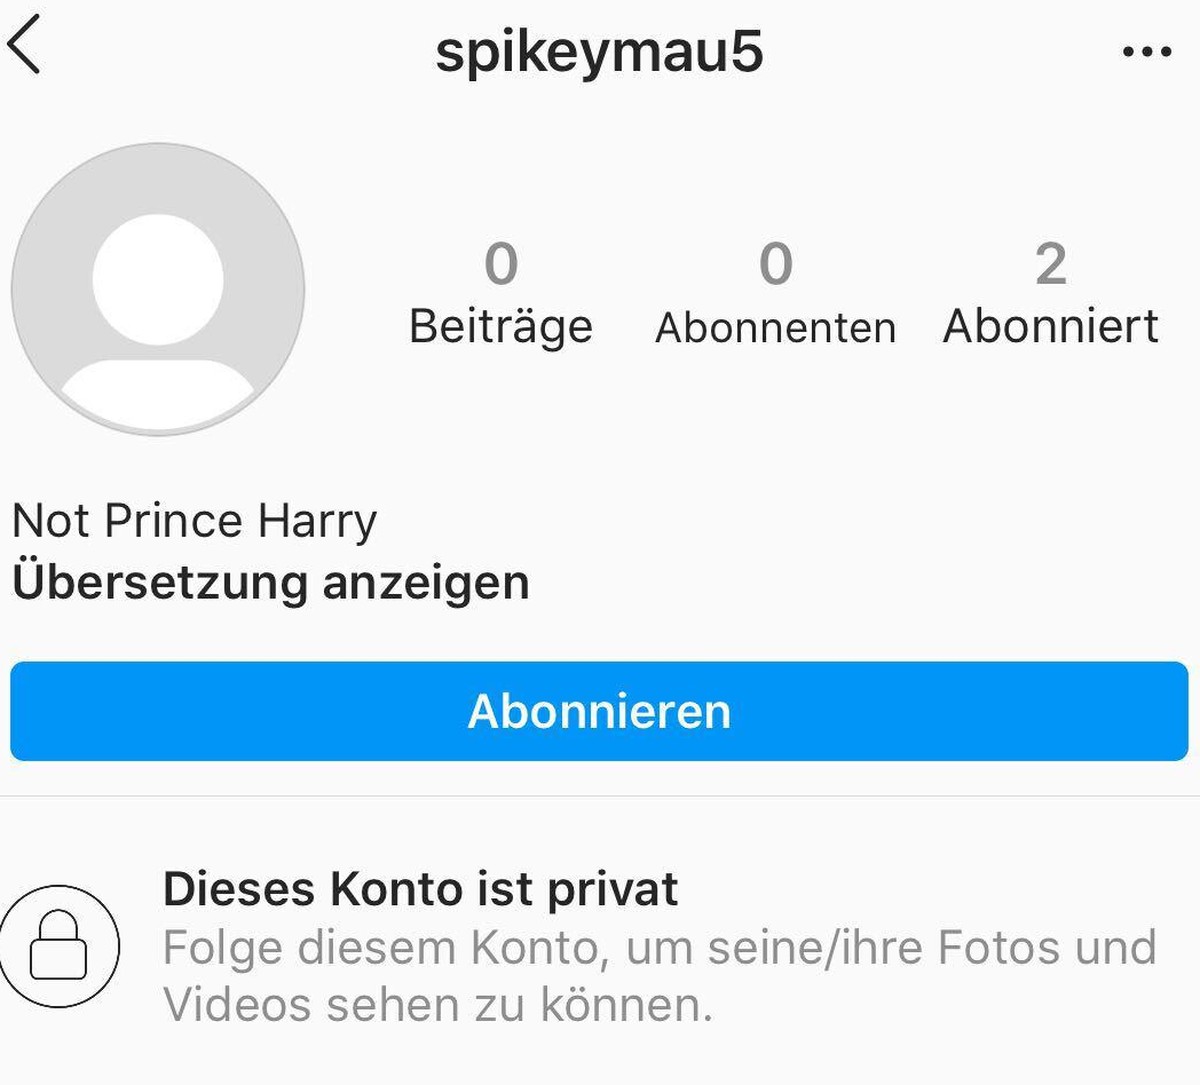Open the three-dot options menu
The height and width of the screenshot is (1085, 1200).
[x=1147, y=51]
